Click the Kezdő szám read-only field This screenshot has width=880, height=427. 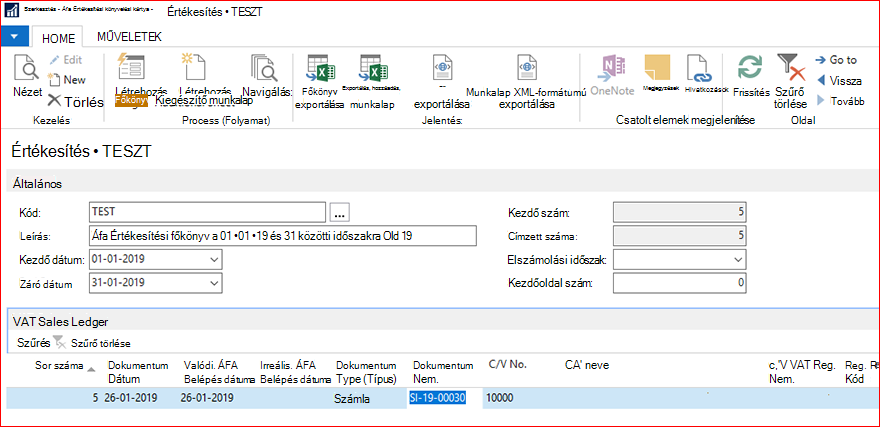point(680,212)
